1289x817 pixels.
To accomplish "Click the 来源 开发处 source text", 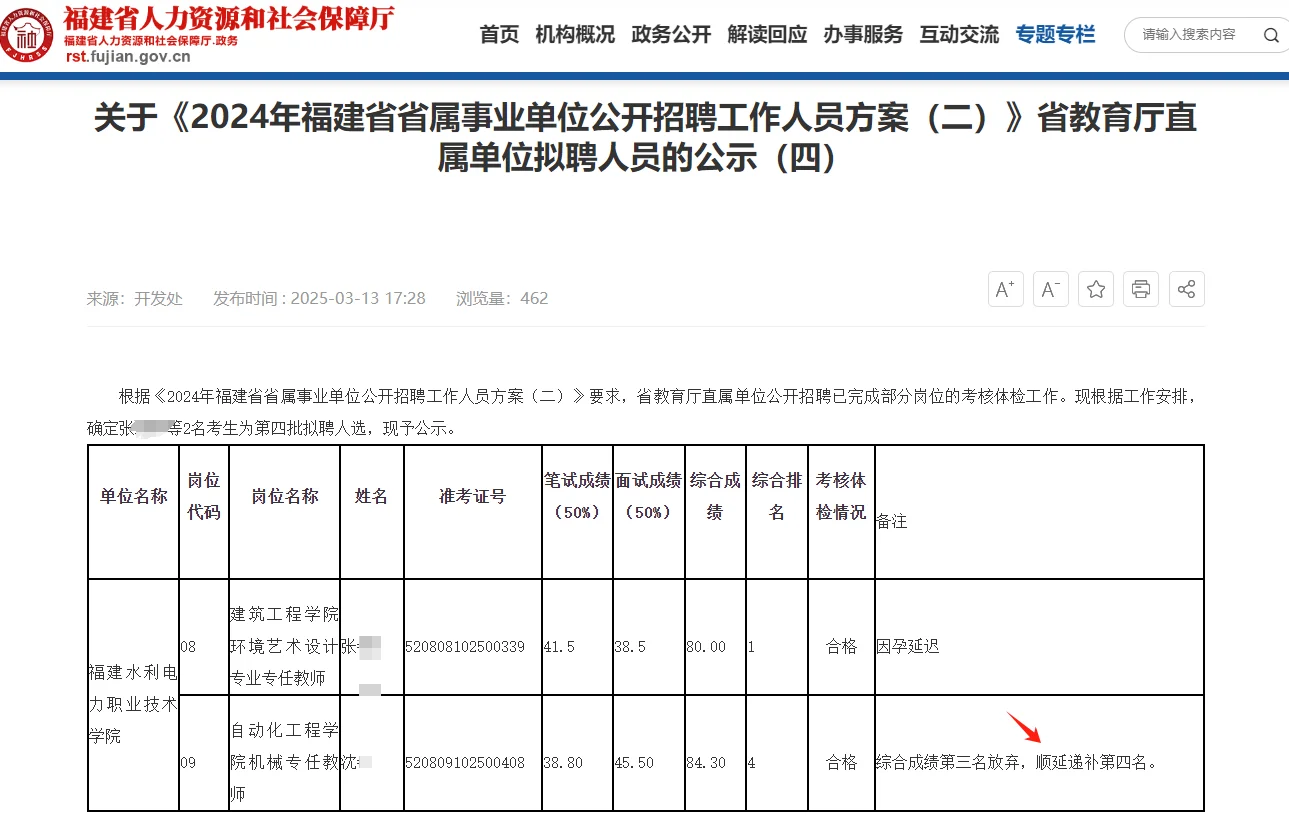I will 133,297.
